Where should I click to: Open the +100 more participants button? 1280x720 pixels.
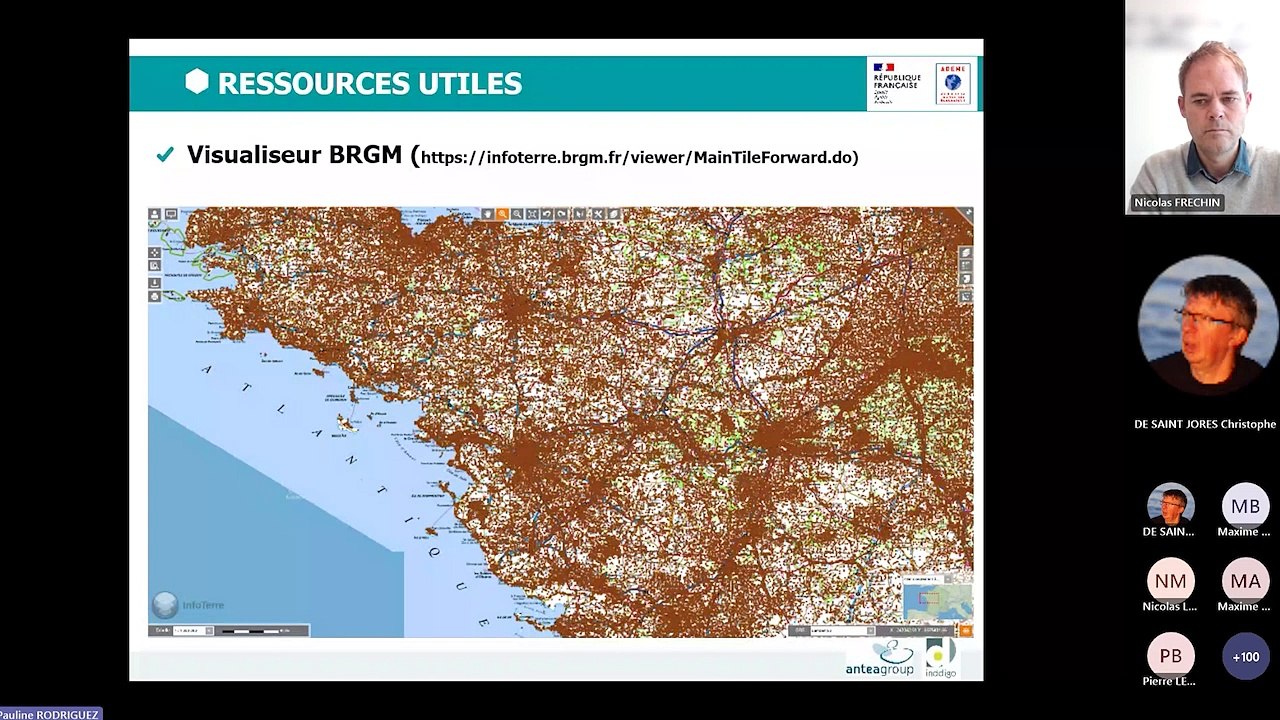click(x=1245, y=657)
